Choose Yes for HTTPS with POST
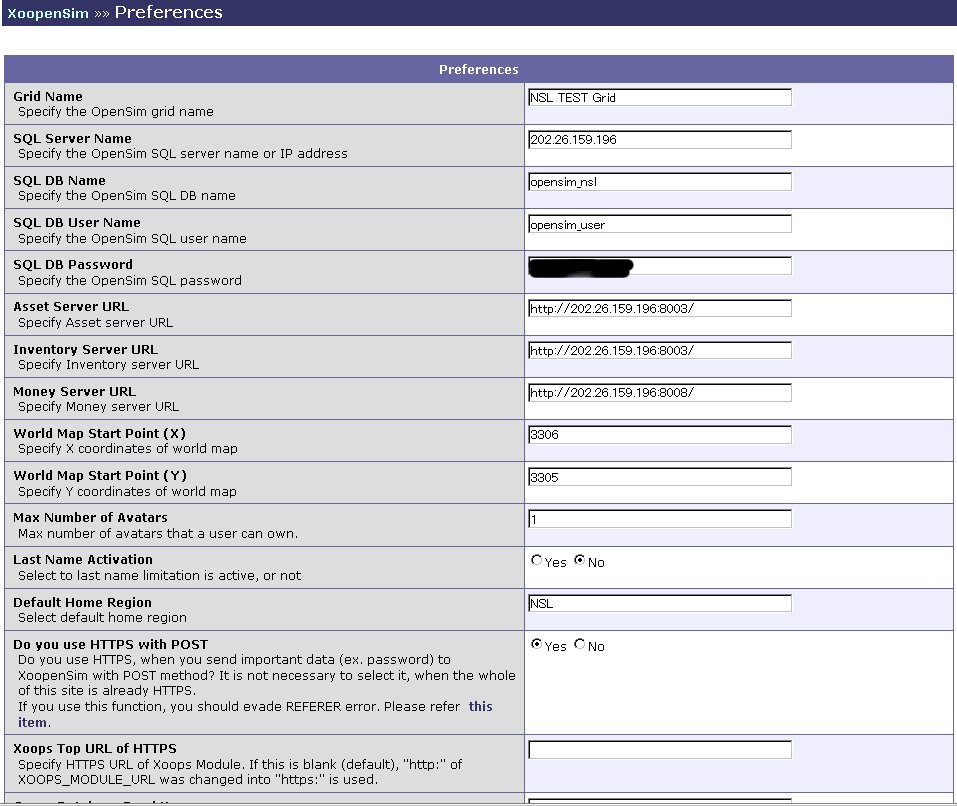The width and height of the screenshot is (957, 806). 537,645
